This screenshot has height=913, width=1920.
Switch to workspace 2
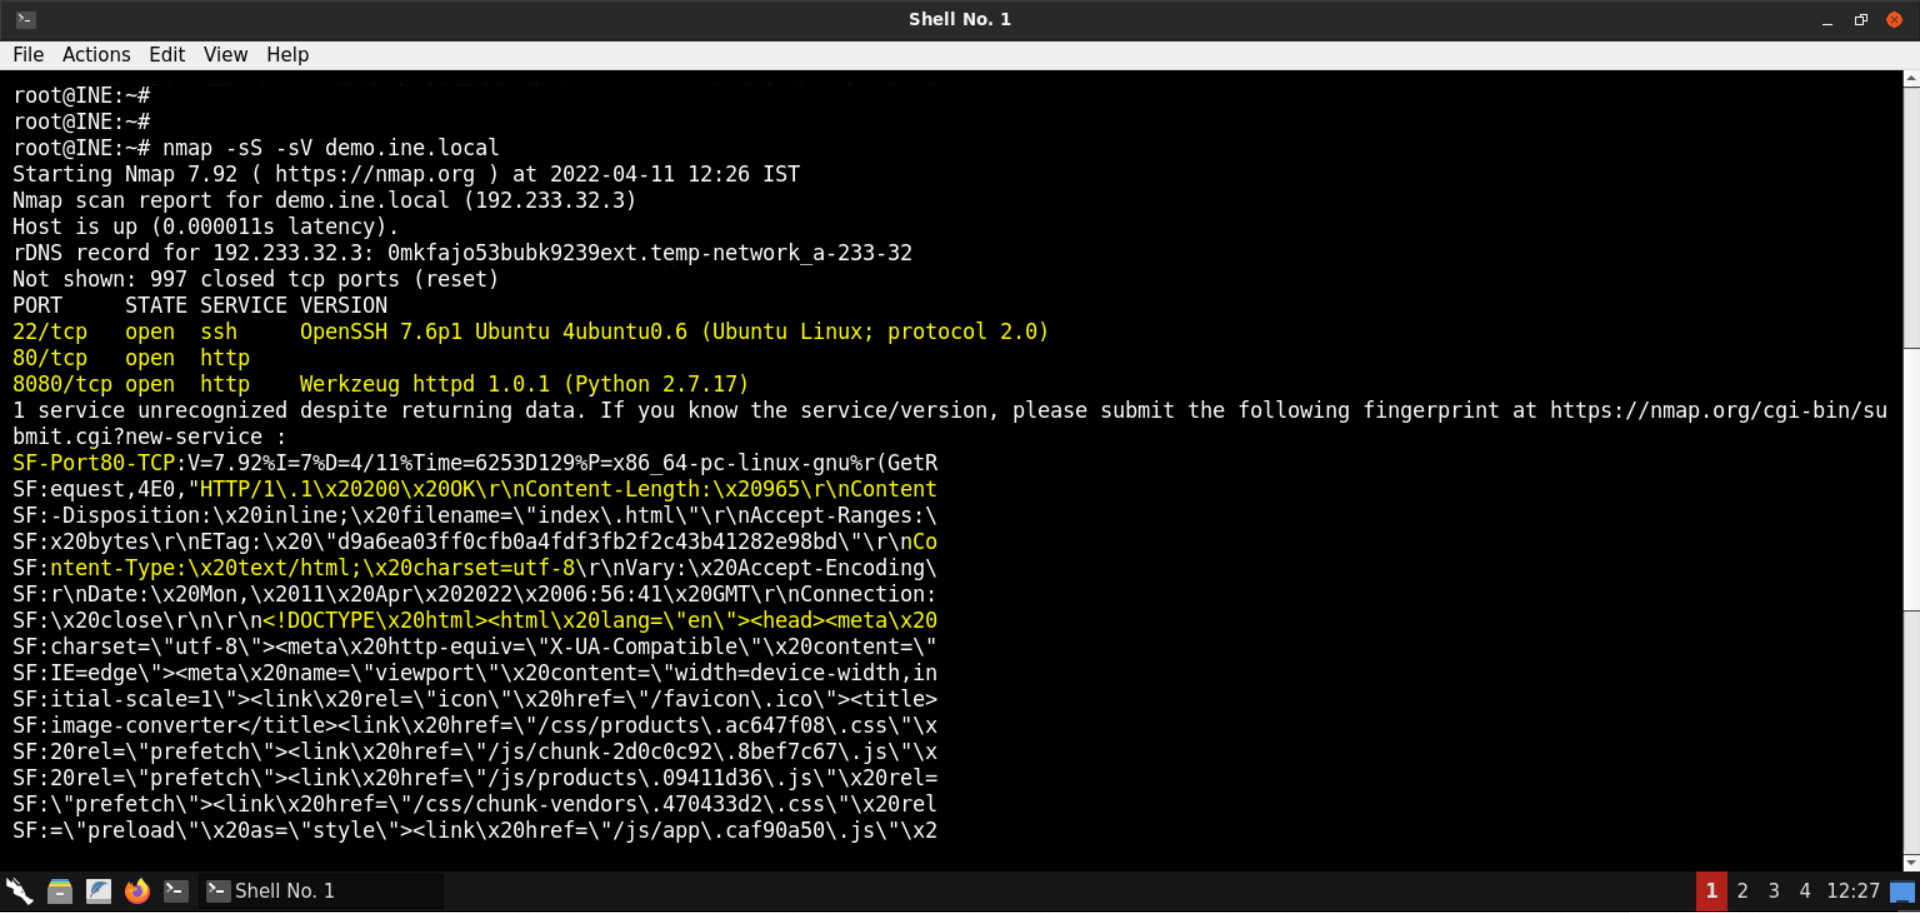coord(1742,890)
